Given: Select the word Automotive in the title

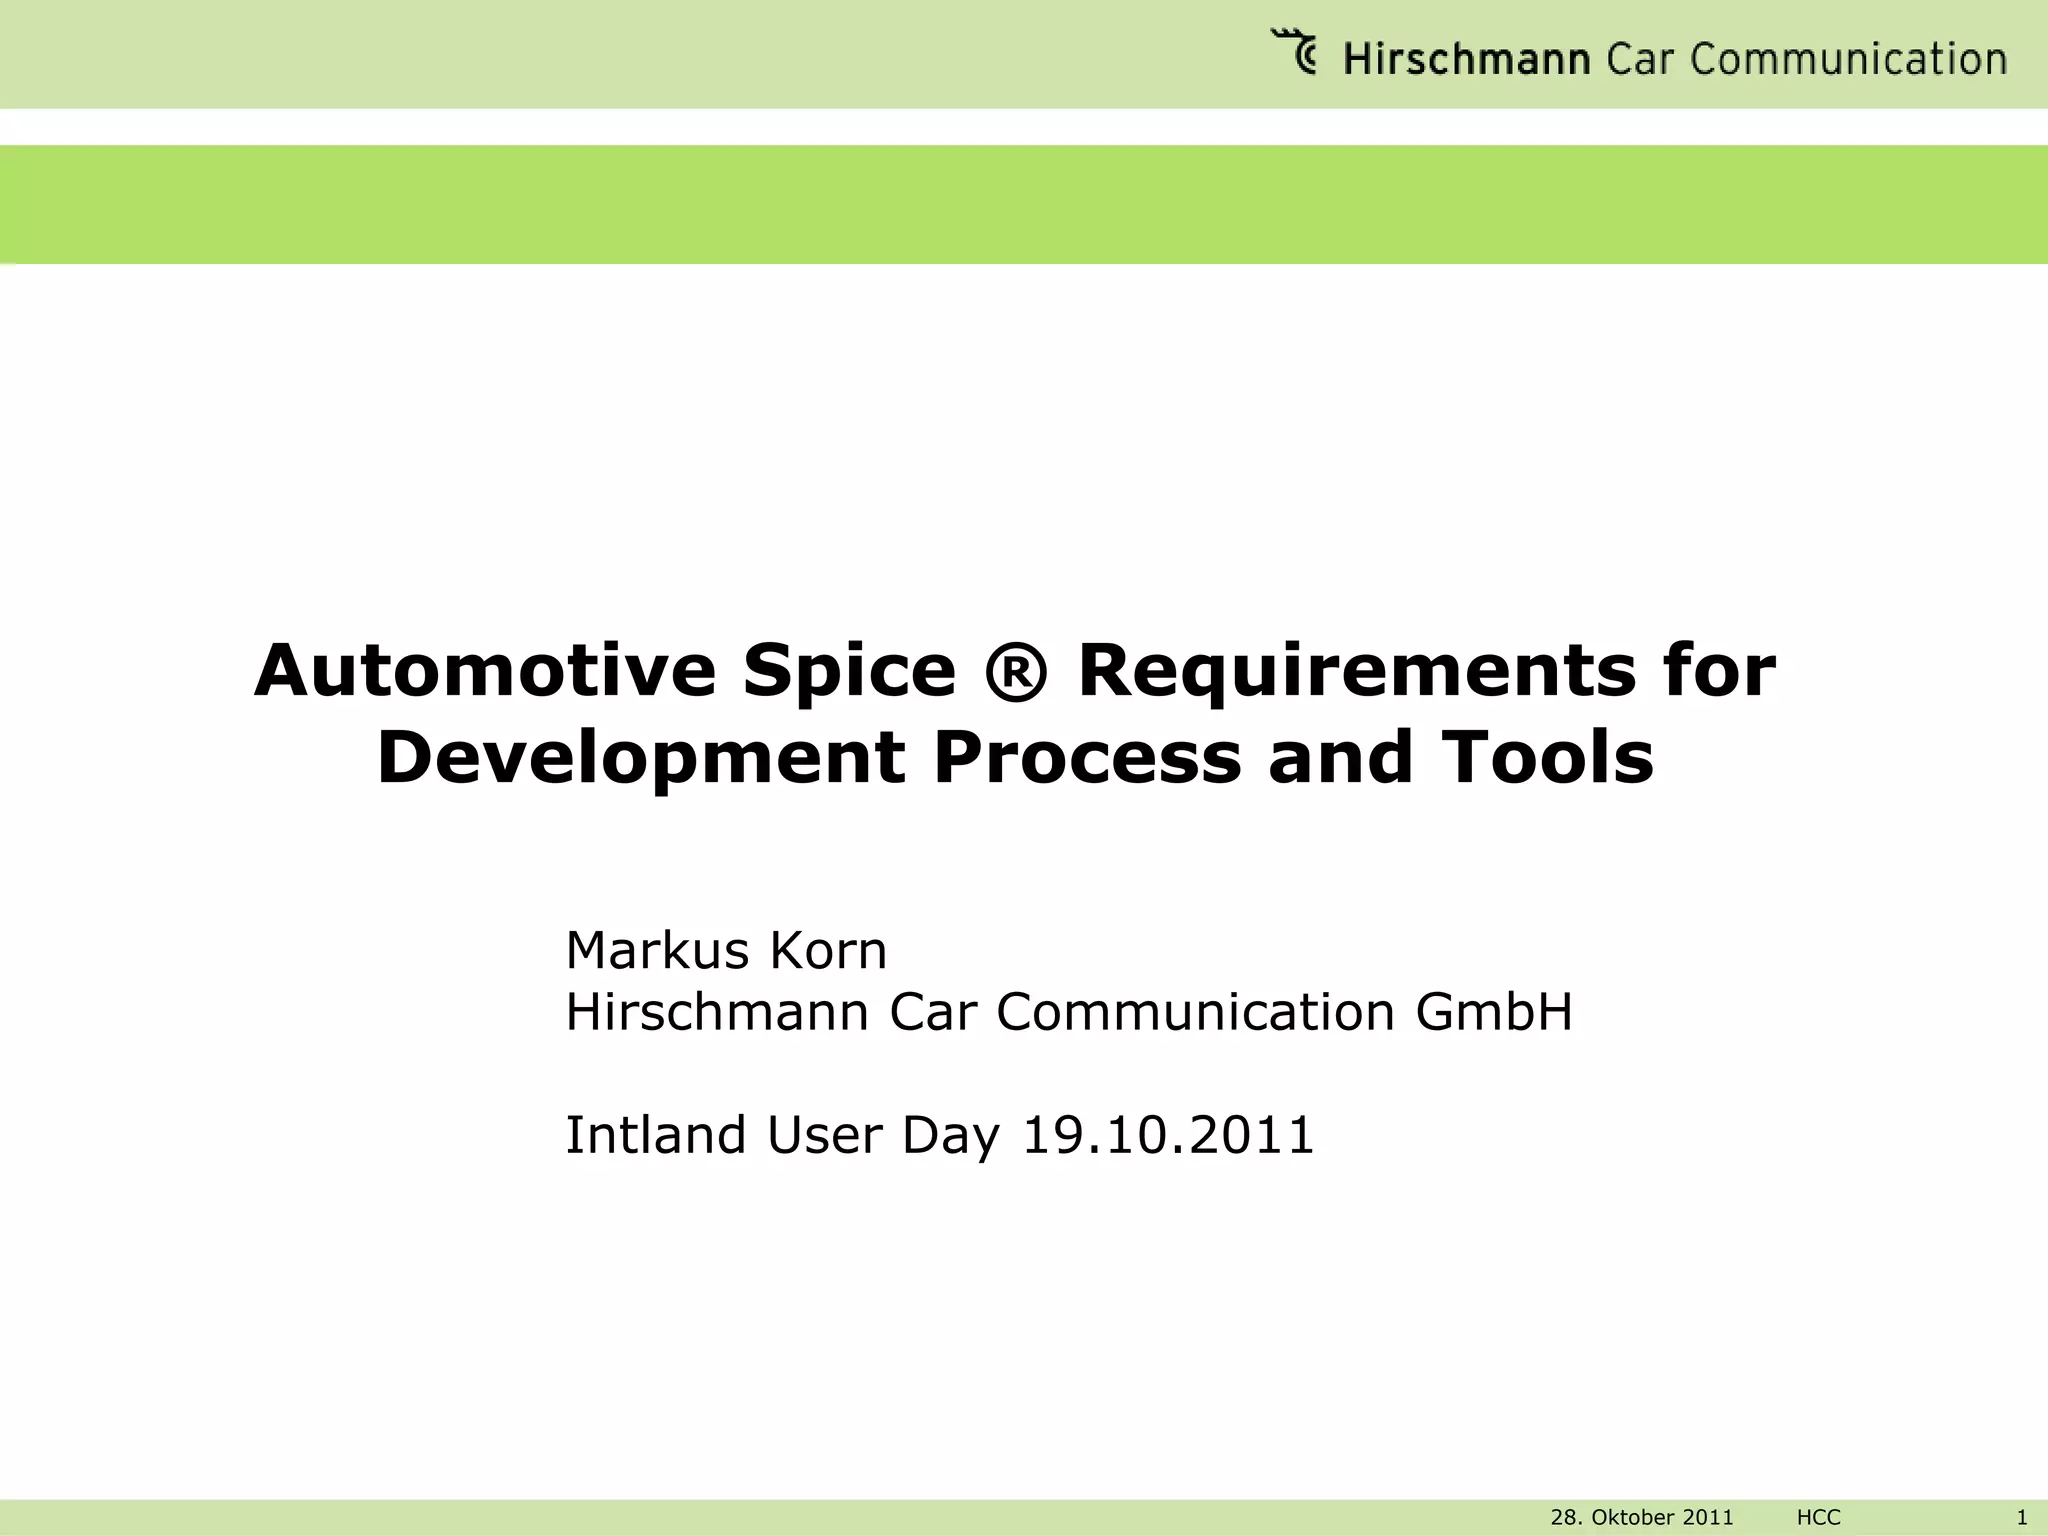Looking at the screenshot, I should tap(485, 671).
